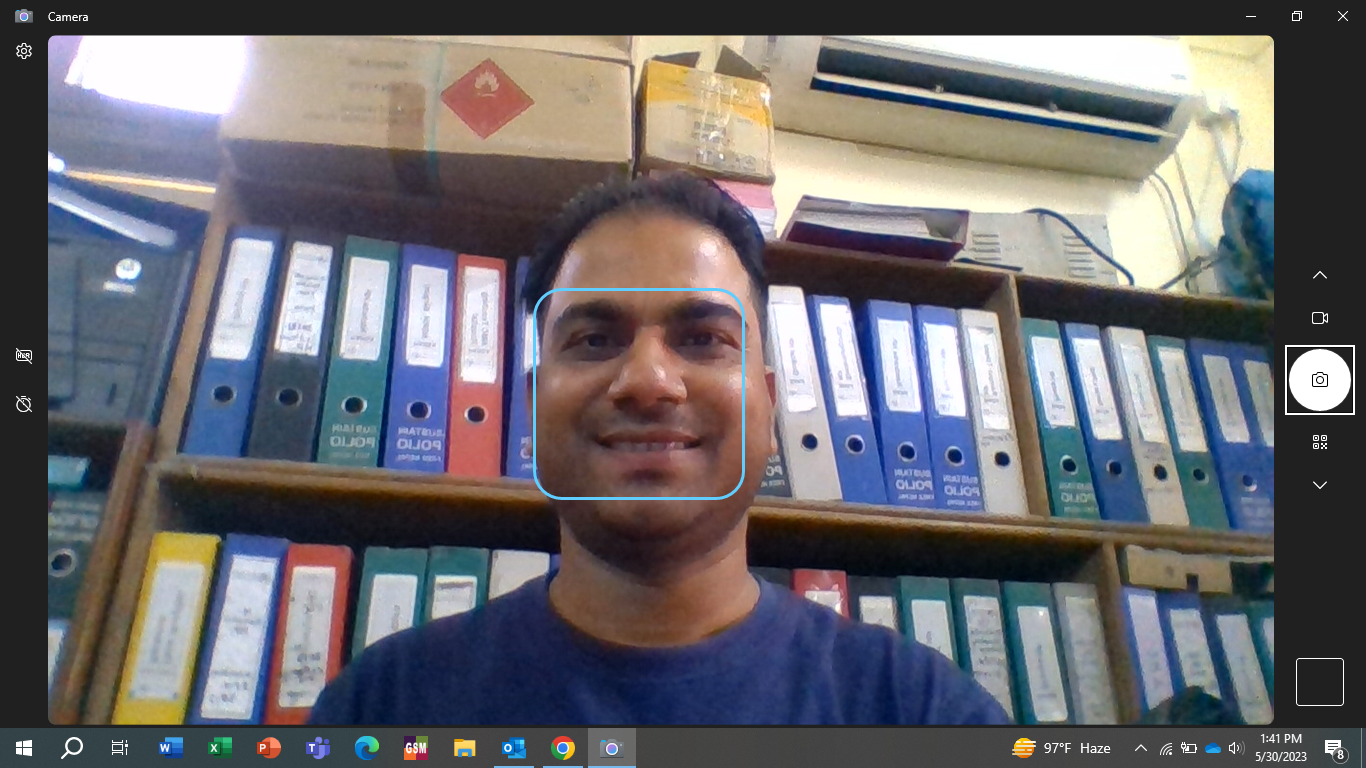Open the Windows Start menu

point(24,748)
